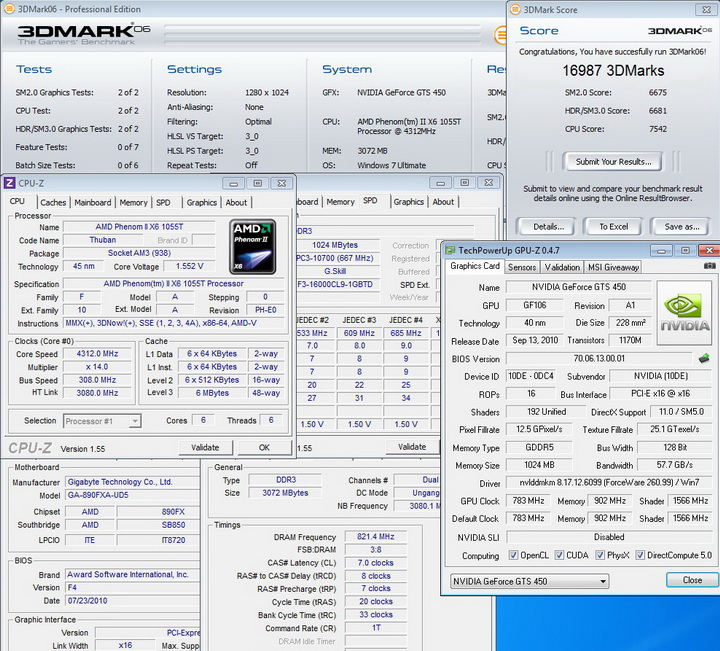Toggle the DirectCompute 5.0 checkbox
Screen dimensions: 720x651
tap(640, 555)
